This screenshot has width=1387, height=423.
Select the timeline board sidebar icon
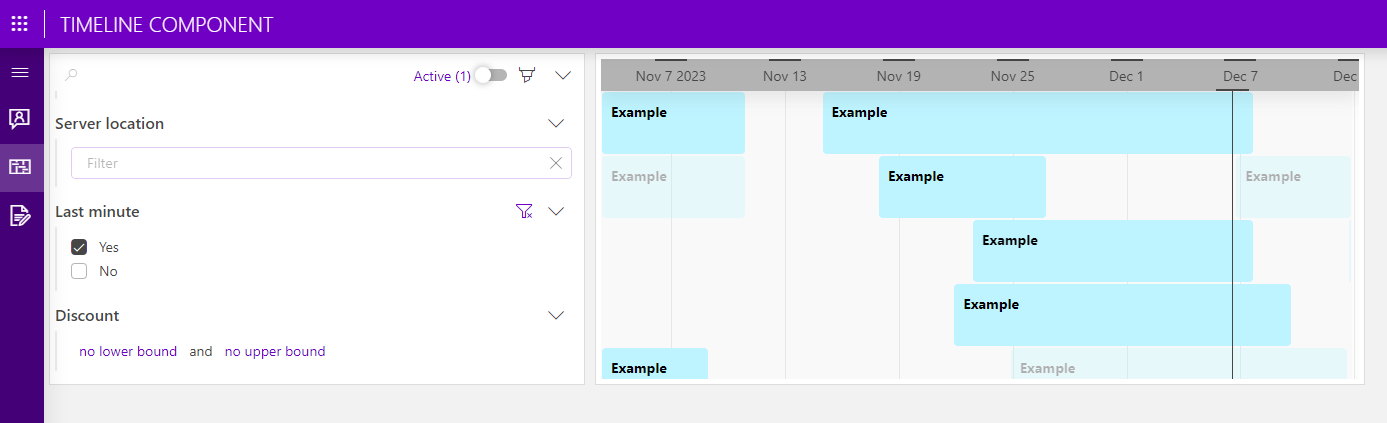(x=19, y=167)
